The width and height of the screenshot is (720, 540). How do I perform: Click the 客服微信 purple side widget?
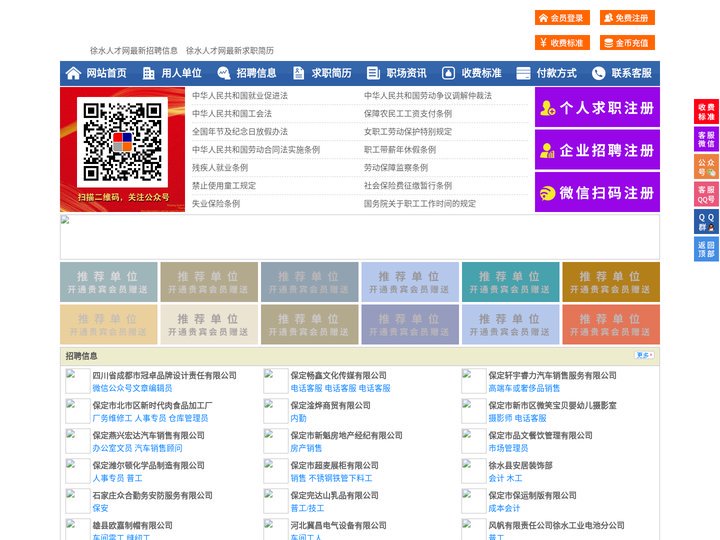pos(706,139)
